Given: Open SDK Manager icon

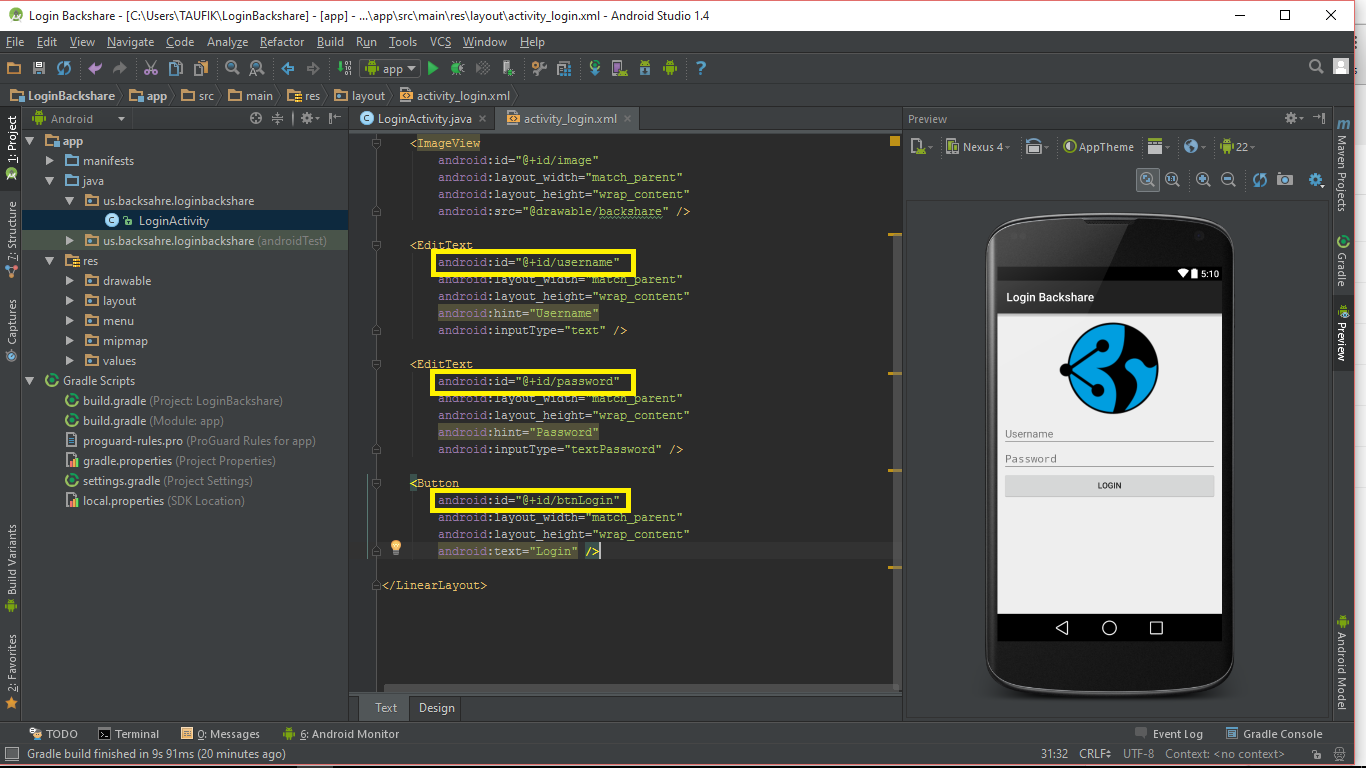Looking at the screenshot, I should click(645, 68).
